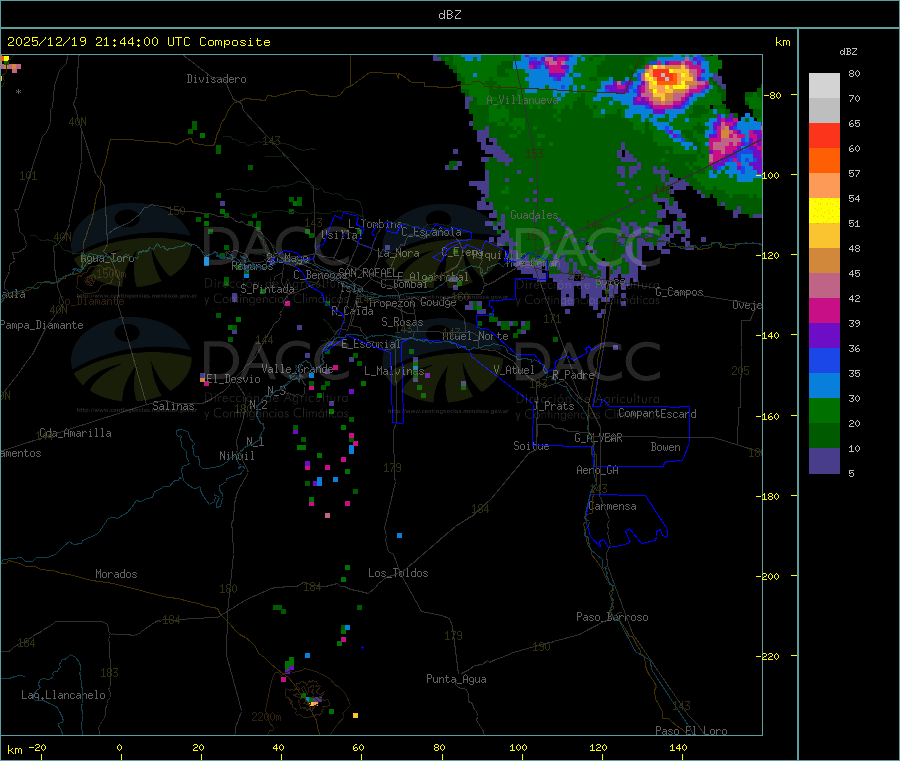
Task: Click the El_Desvio location label
Action: pos(233,379)
